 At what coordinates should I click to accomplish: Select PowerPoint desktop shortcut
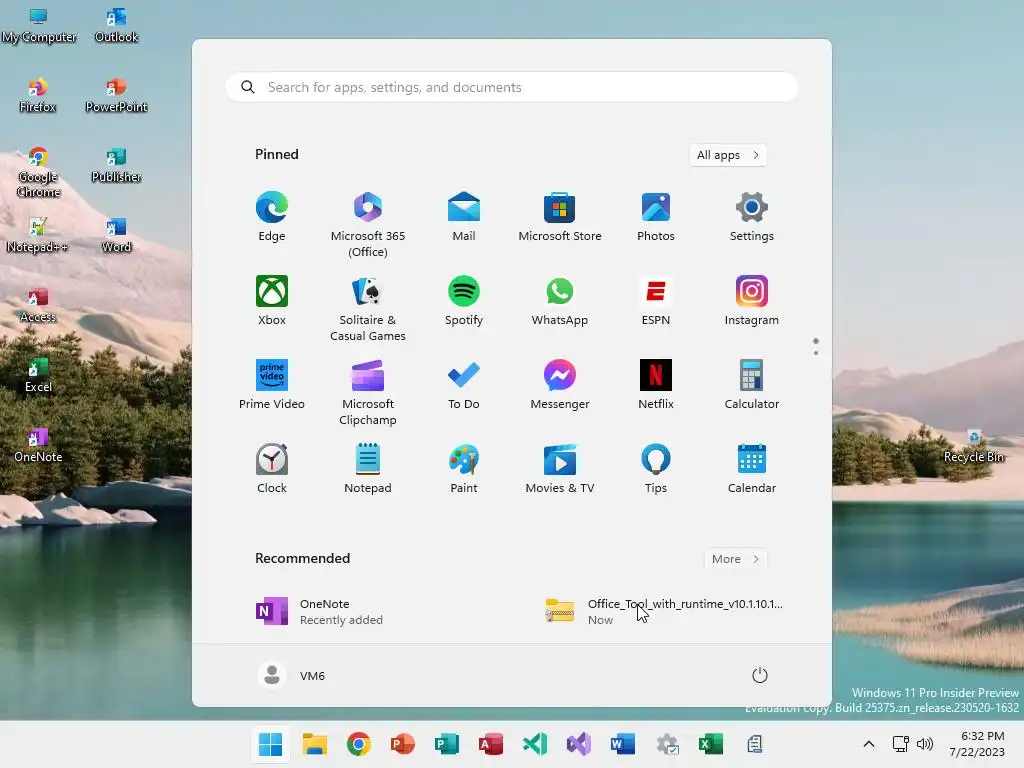(116, 95)
